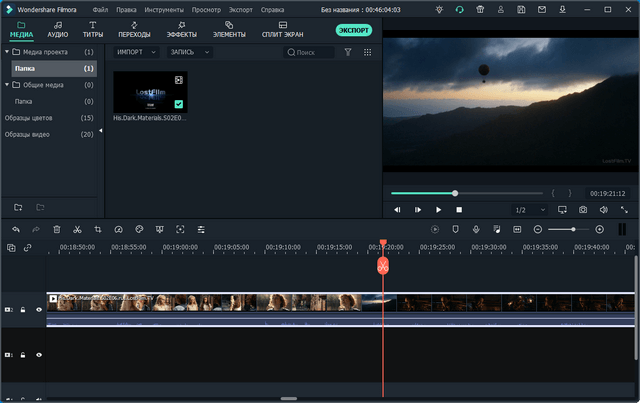Click the voiceover microphone icon
This screenshot has height=403, width=640.
476,229
